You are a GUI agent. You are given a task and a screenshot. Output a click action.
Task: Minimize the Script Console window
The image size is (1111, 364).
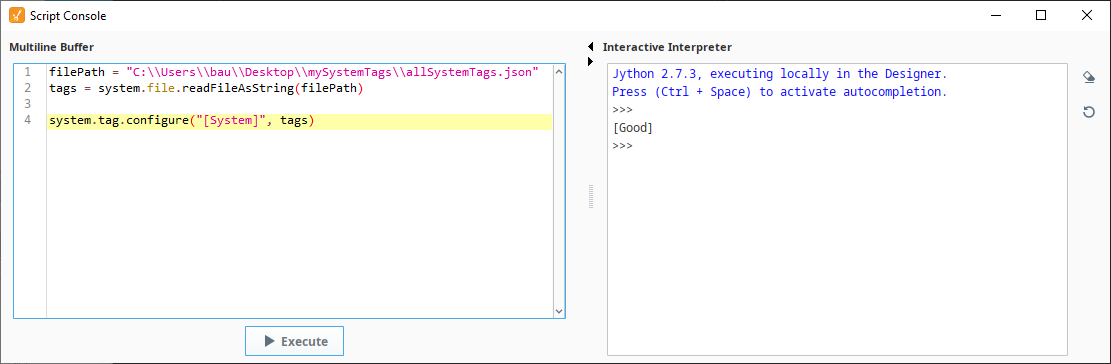(x=996, y=15)
